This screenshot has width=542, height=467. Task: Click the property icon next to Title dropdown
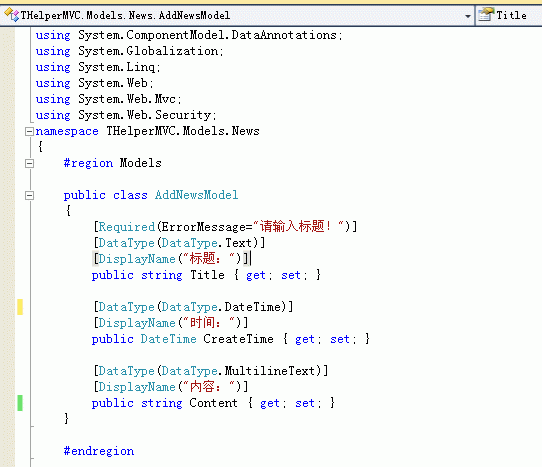click(486, 15)
